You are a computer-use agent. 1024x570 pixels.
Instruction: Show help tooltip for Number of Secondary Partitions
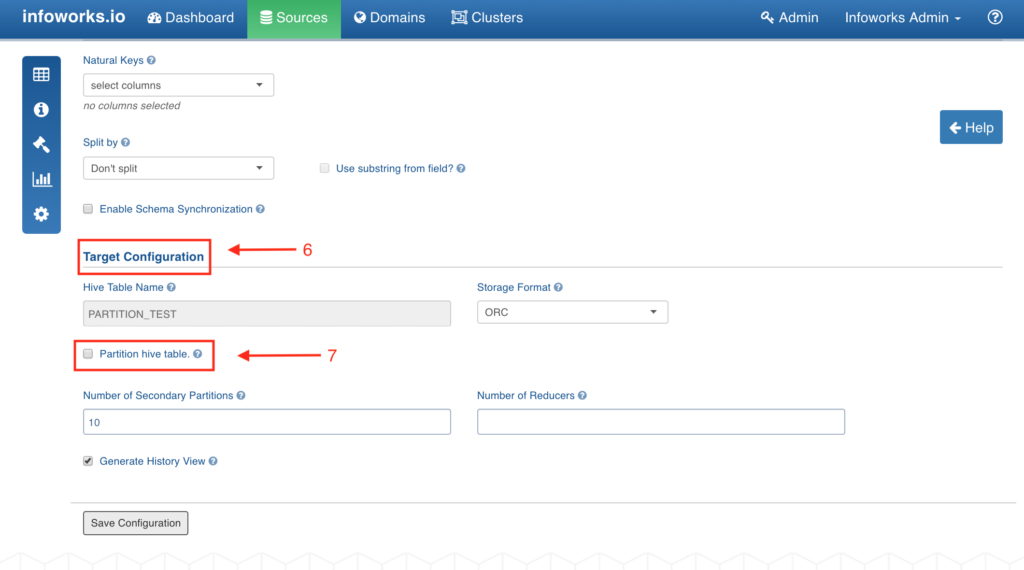(x=241, y=396)
